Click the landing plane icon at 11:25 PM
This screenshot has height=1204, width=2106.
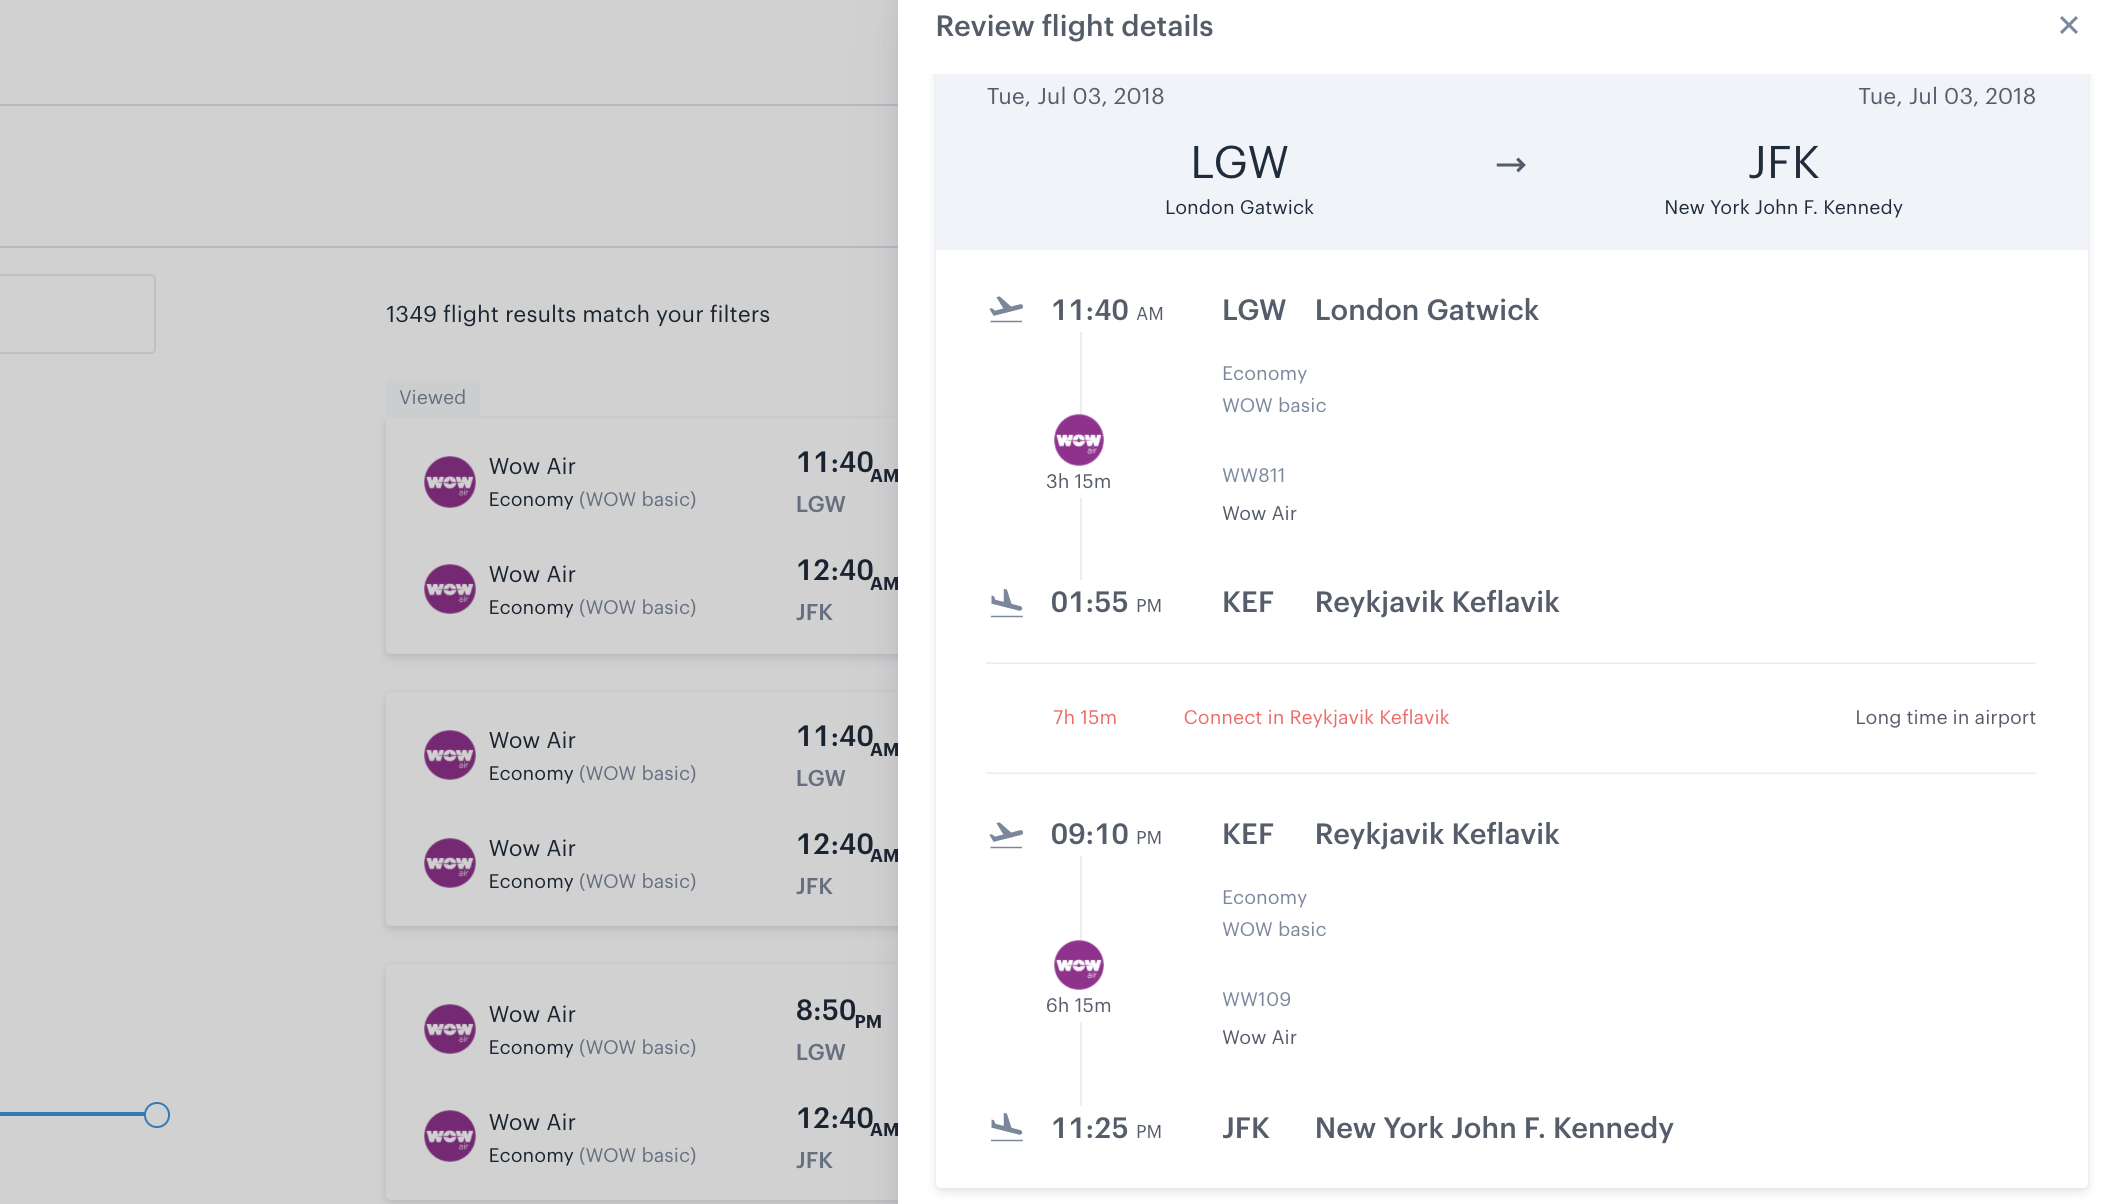coord(1006,1128)
